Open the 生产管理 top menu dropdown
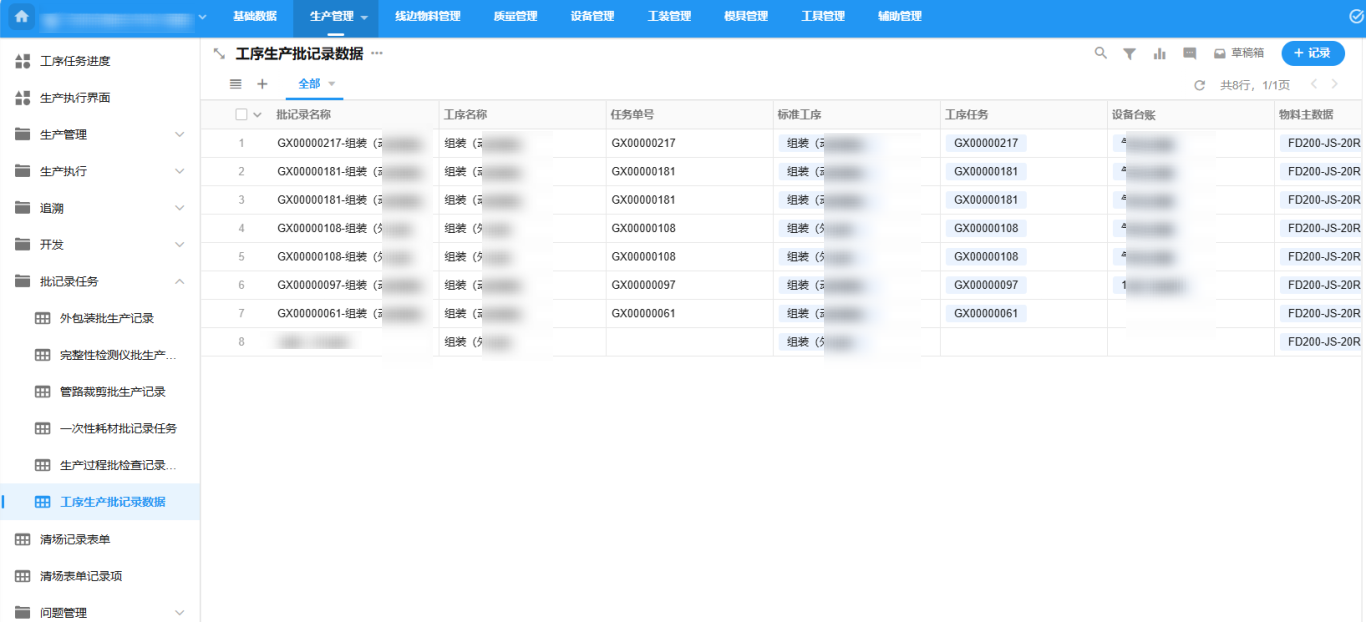 [x=364, y=17]
